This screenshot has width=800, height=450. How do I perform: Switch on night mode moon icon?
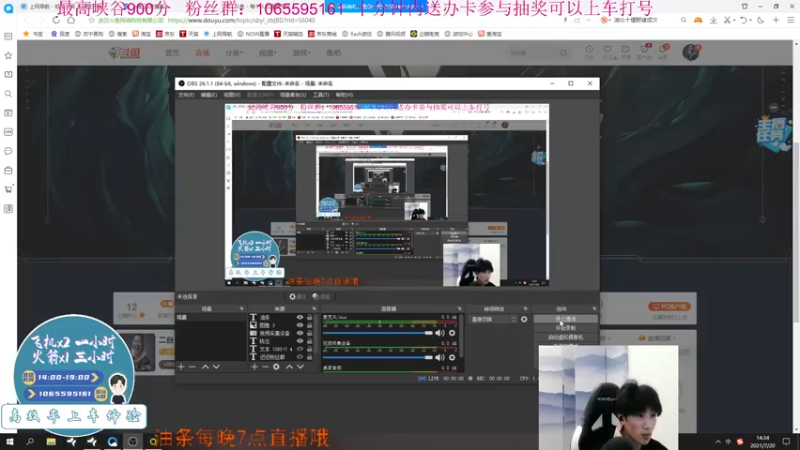pyautogui.click(x=761, y=20)
